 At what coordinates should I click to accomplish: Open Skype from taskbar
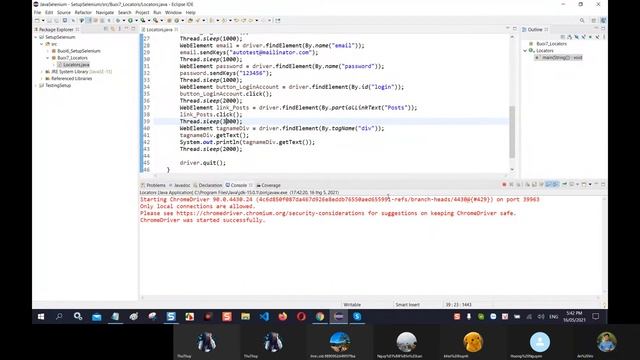357,316
